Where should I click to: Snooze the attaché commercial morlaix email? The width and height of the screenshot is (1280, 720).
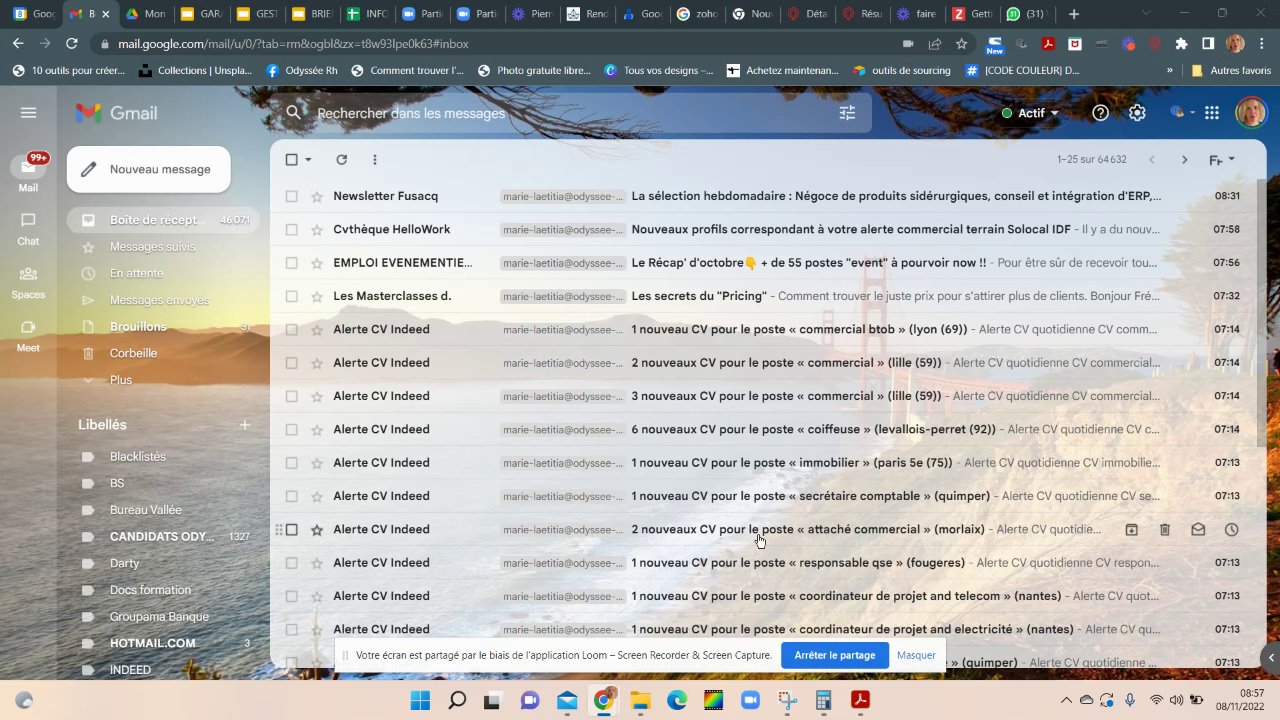(x=1231, y=529)
